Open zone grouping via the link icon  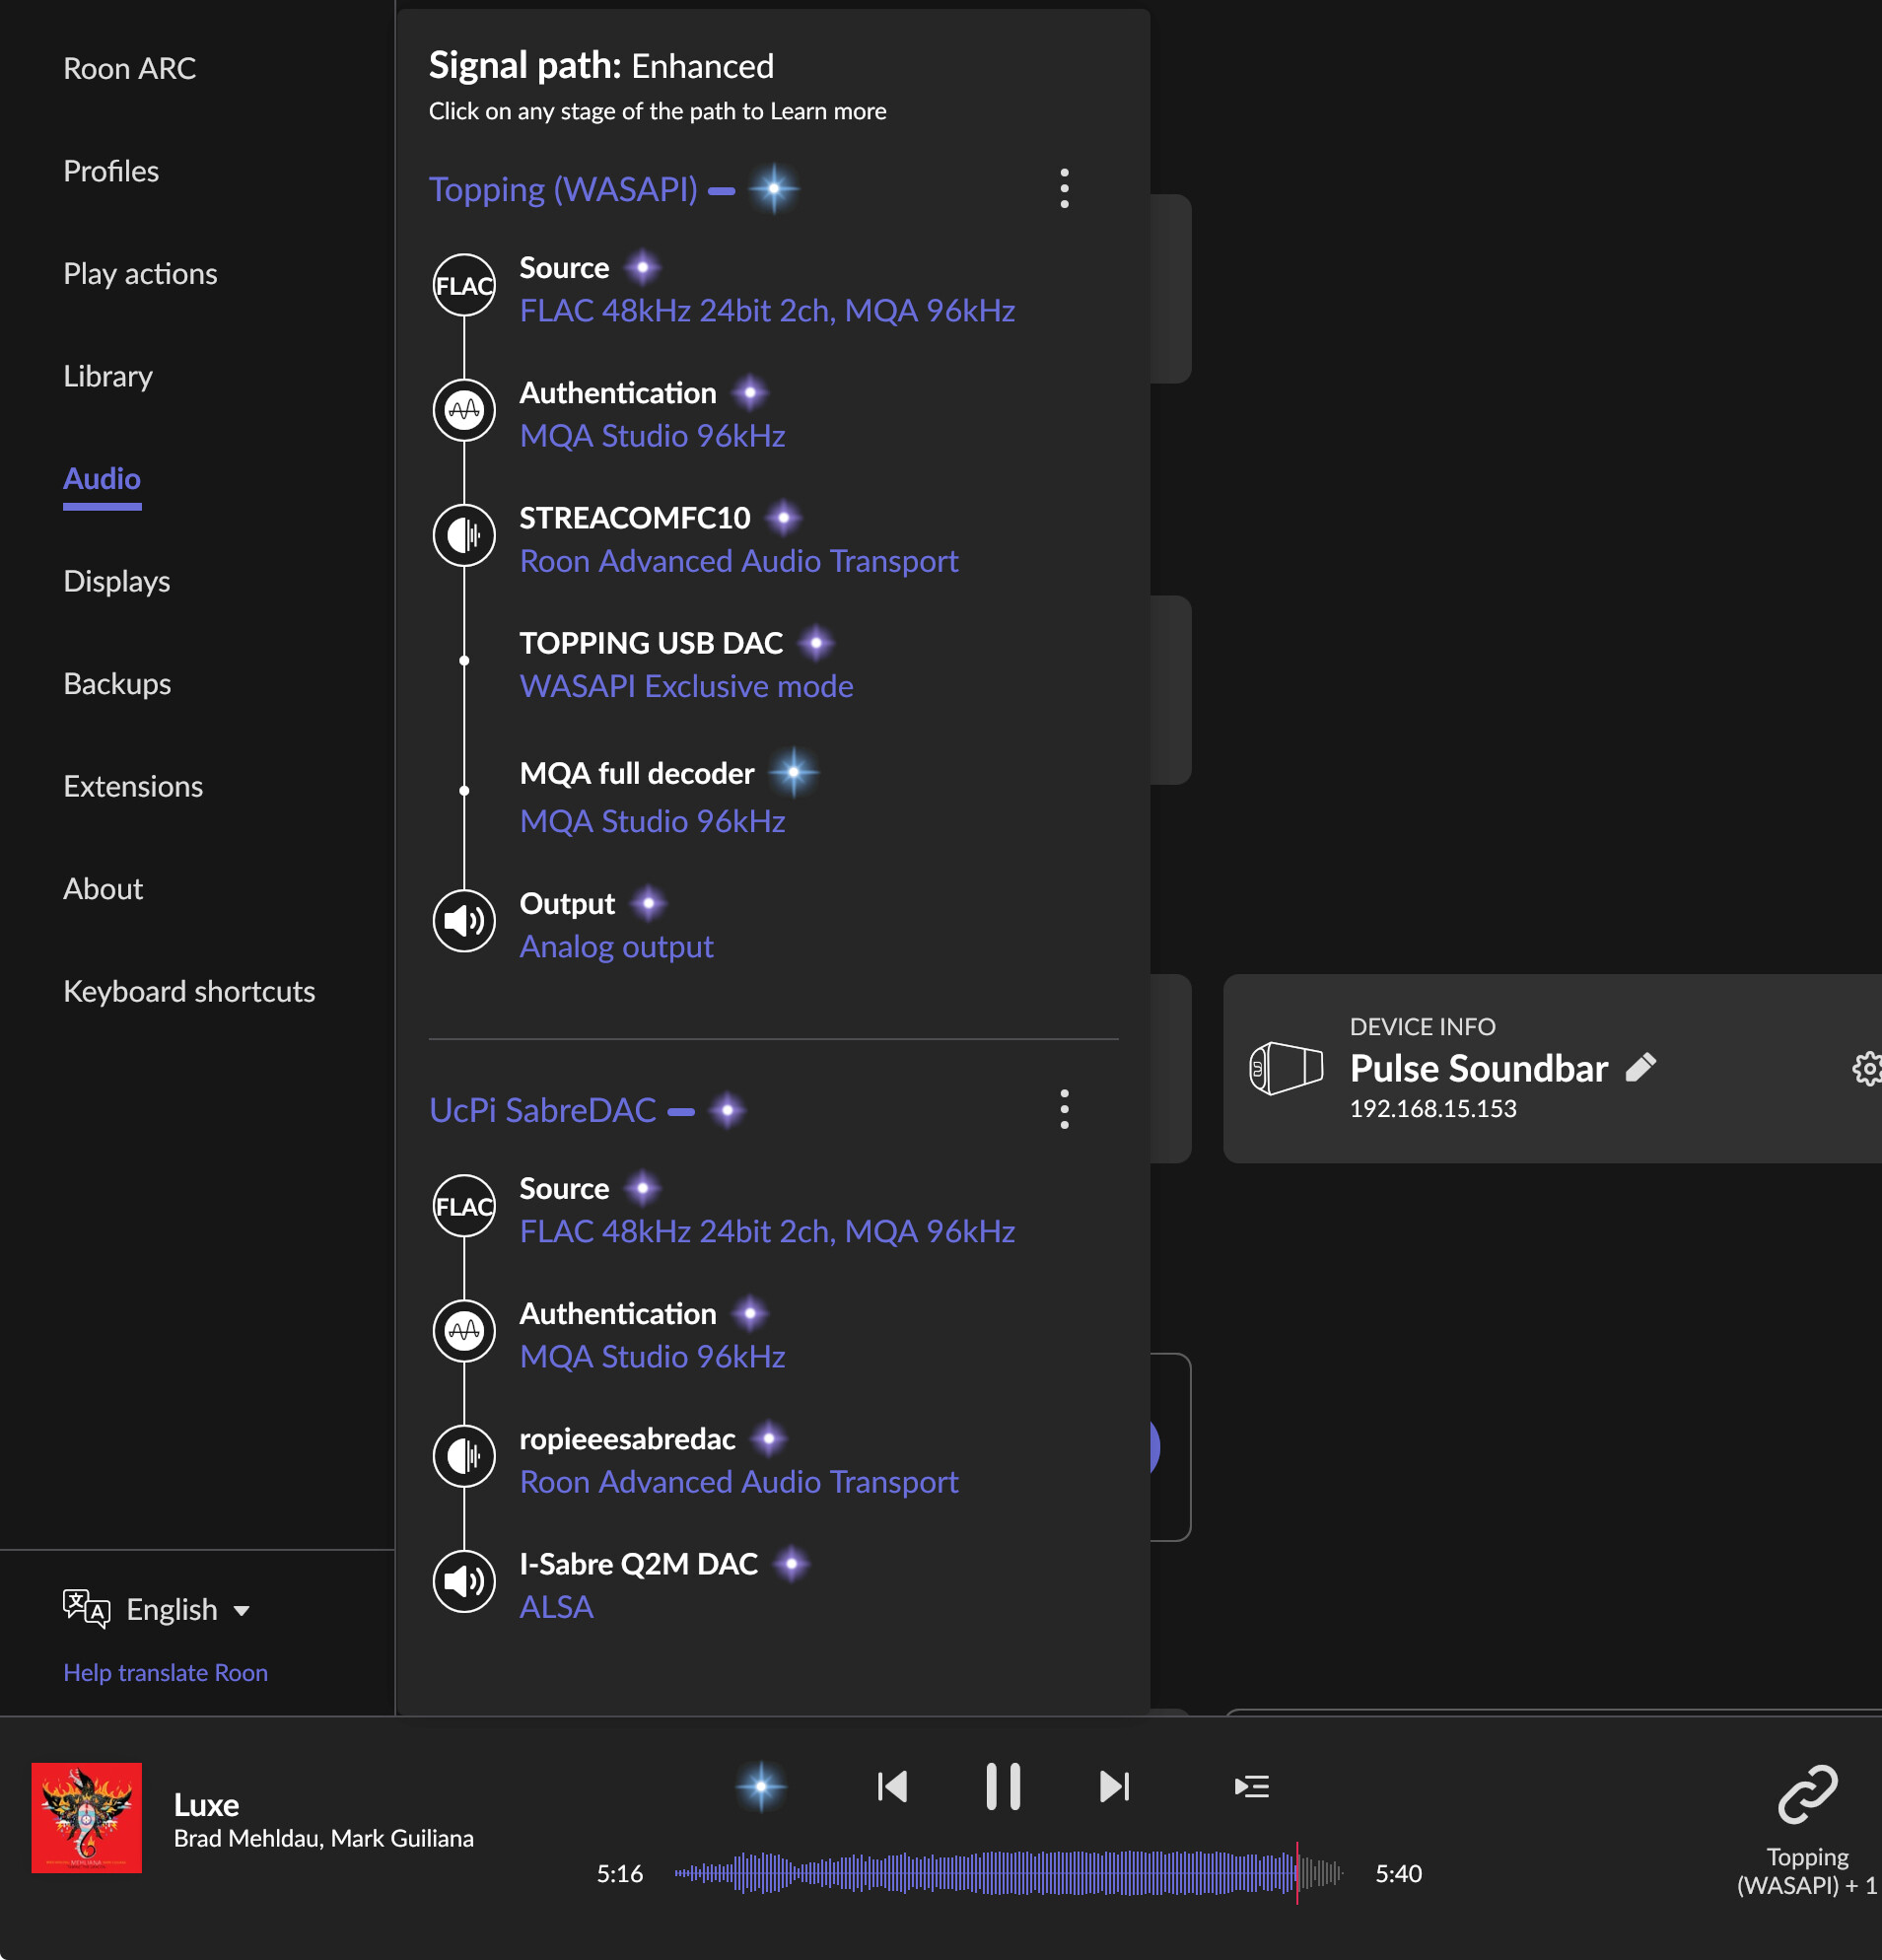coord(1807,1793)
